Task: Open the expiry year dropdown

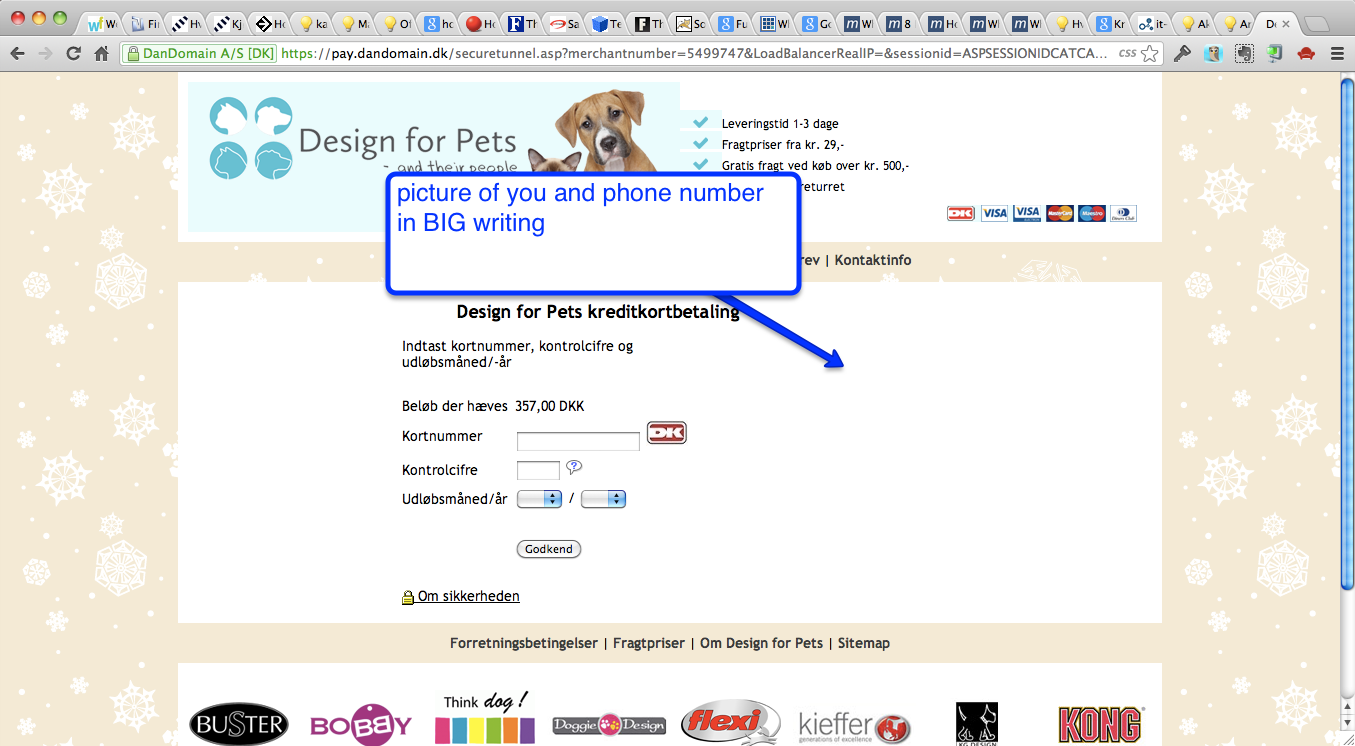Action: point(603,499)
